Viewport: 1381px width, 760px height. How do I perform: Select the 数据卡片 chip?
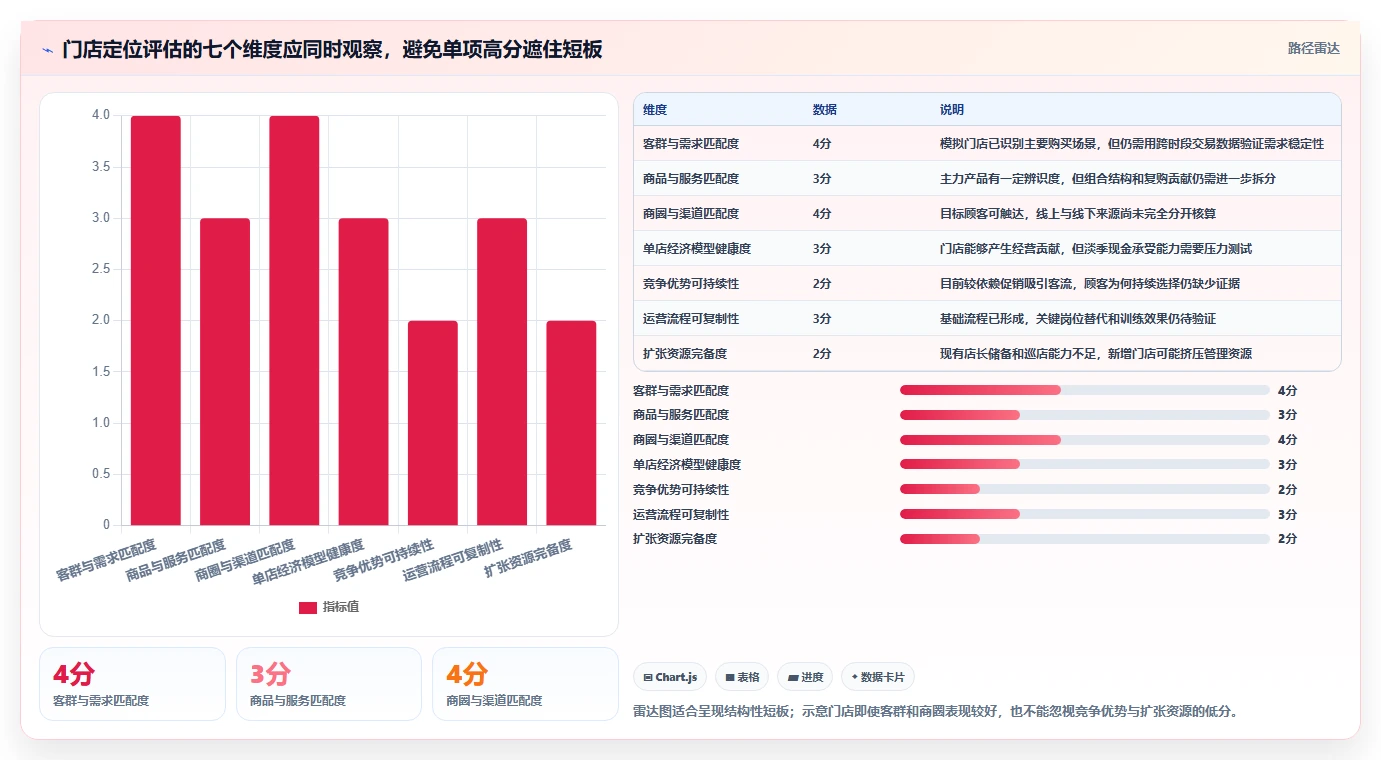pos(877,677)
